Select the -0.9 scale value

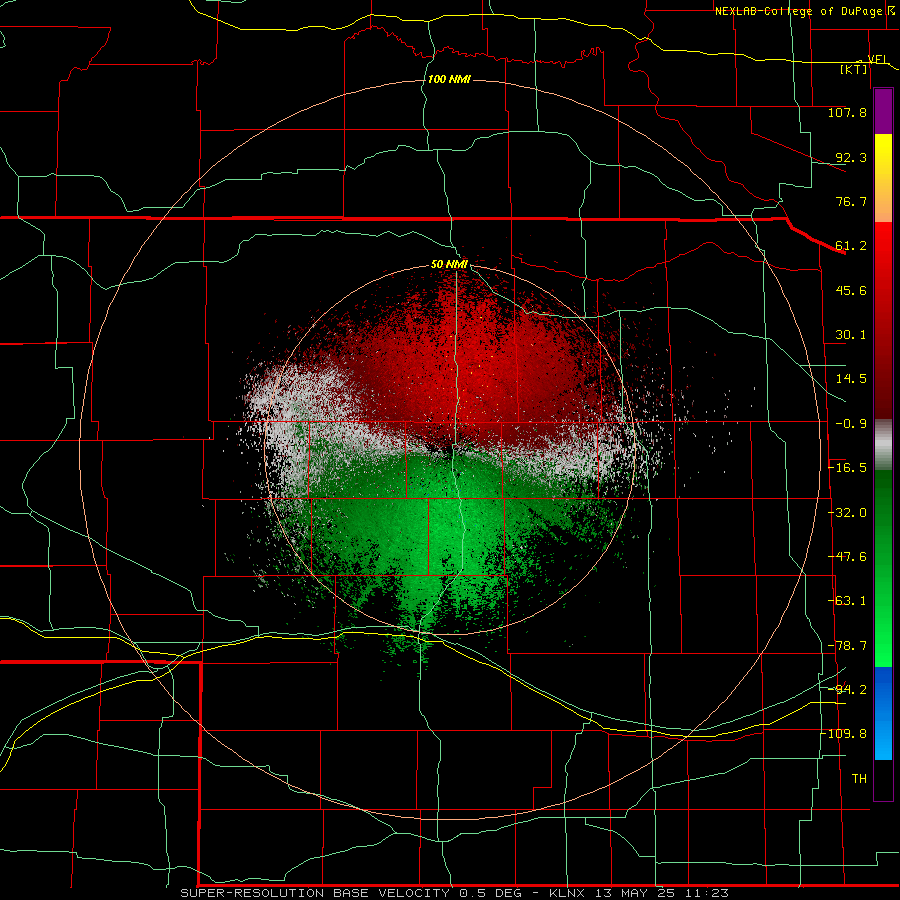coord(851,424)
